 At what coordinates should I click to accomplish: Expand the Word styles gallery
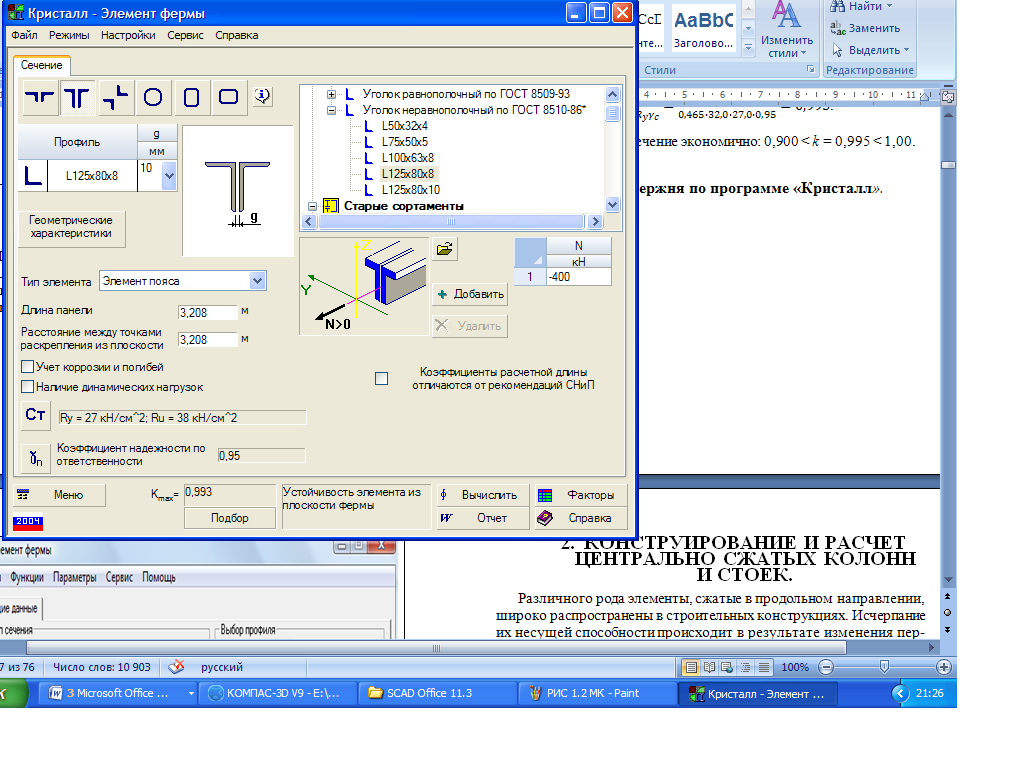pyautogui.click(x=749, y=46)
